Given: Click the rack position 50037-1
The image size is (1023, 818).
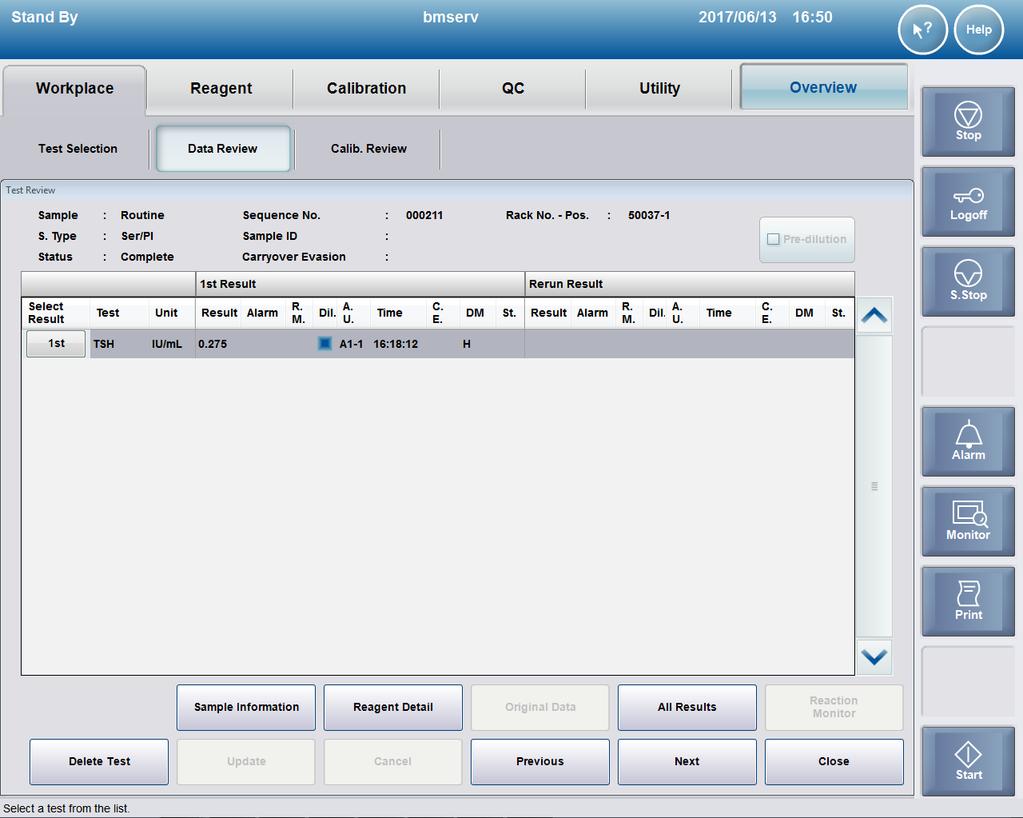Looking at the screenshot, I should [x=649, y=215].
